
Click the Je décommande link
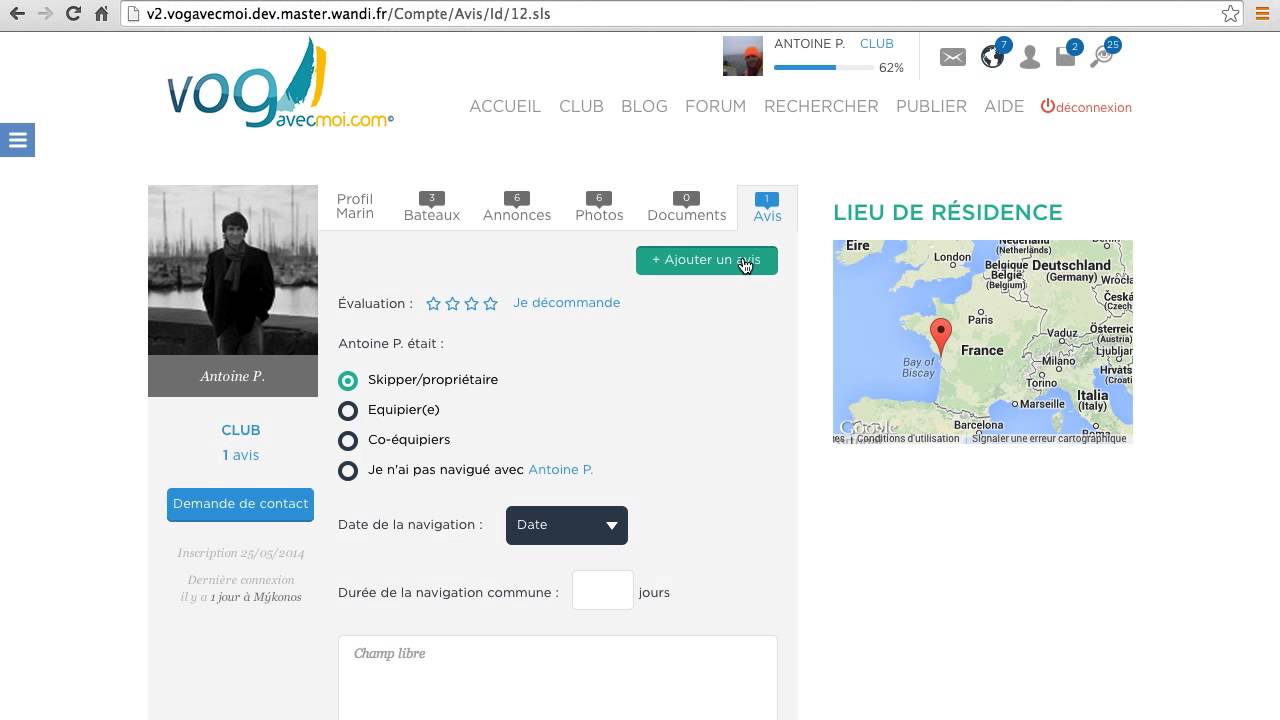point(566,303)
